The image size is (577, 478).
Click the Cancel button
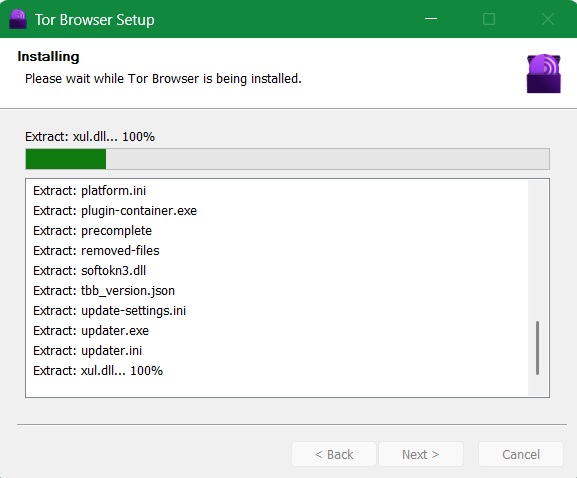tap(521, 454)
